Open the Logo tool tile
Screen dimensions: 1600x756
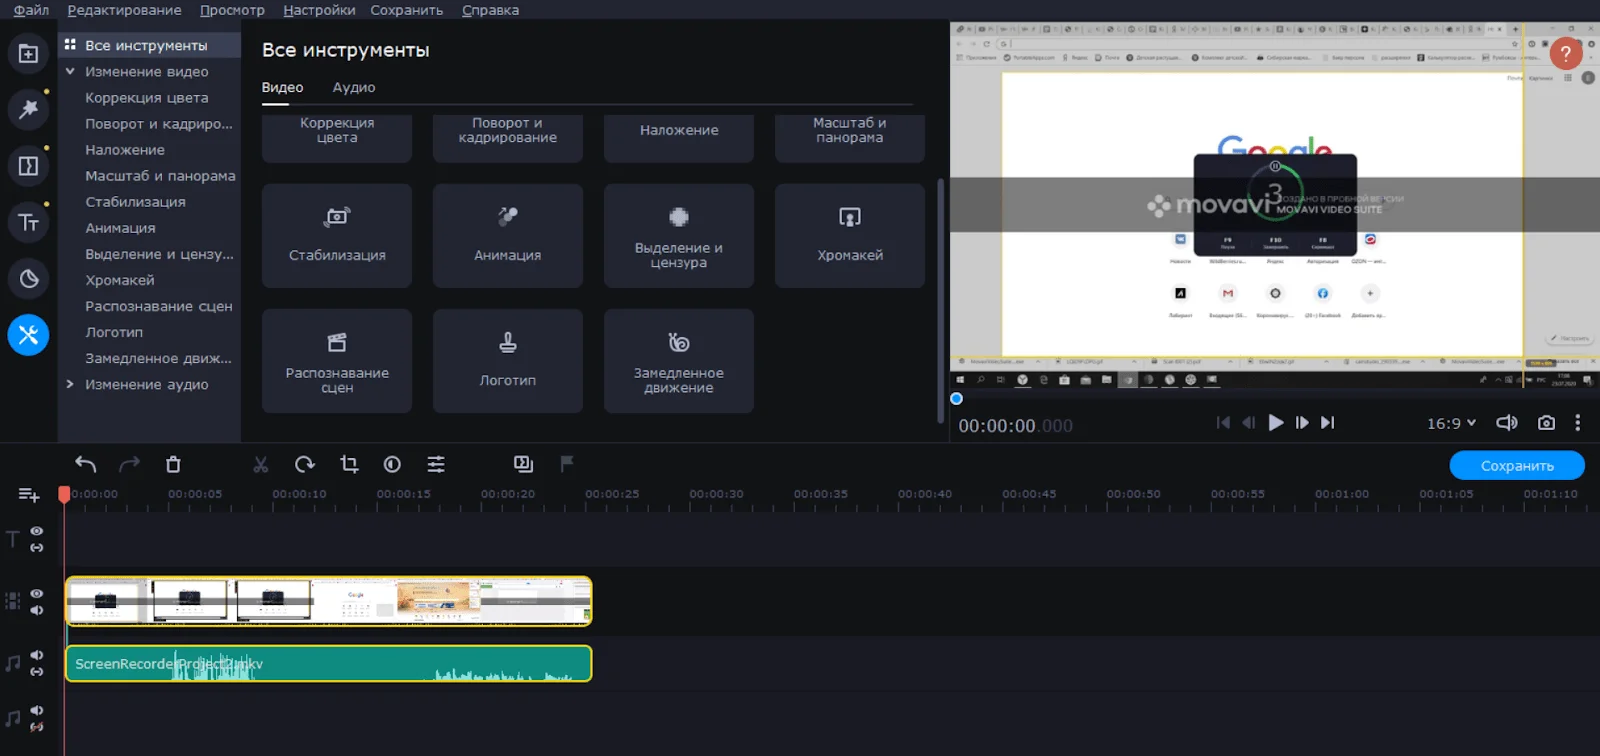[x=508, y=361]
